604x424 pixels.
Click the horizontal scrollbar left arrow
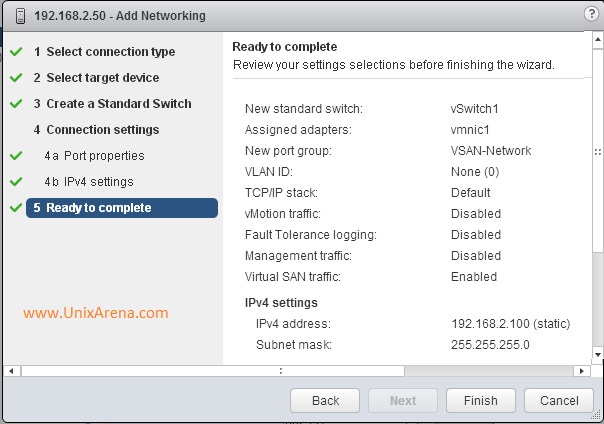[x=12, y=371]
